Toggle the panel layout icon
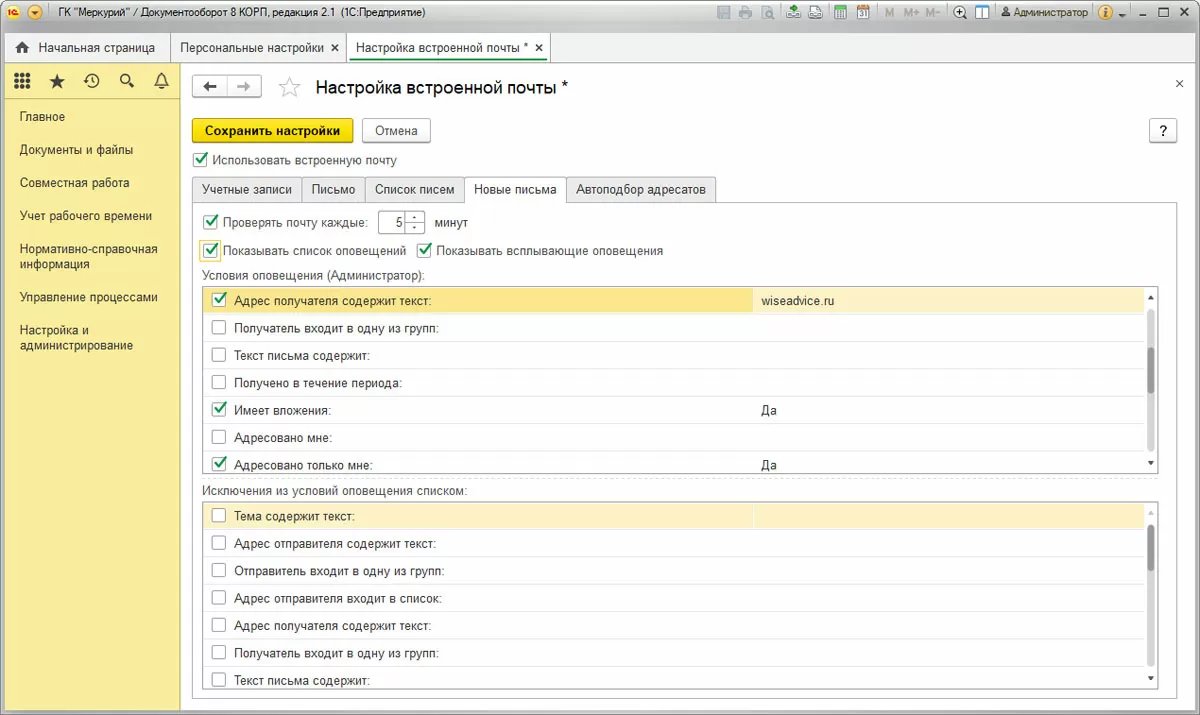The image size is (1200, 715). click(x=982, y=13)
